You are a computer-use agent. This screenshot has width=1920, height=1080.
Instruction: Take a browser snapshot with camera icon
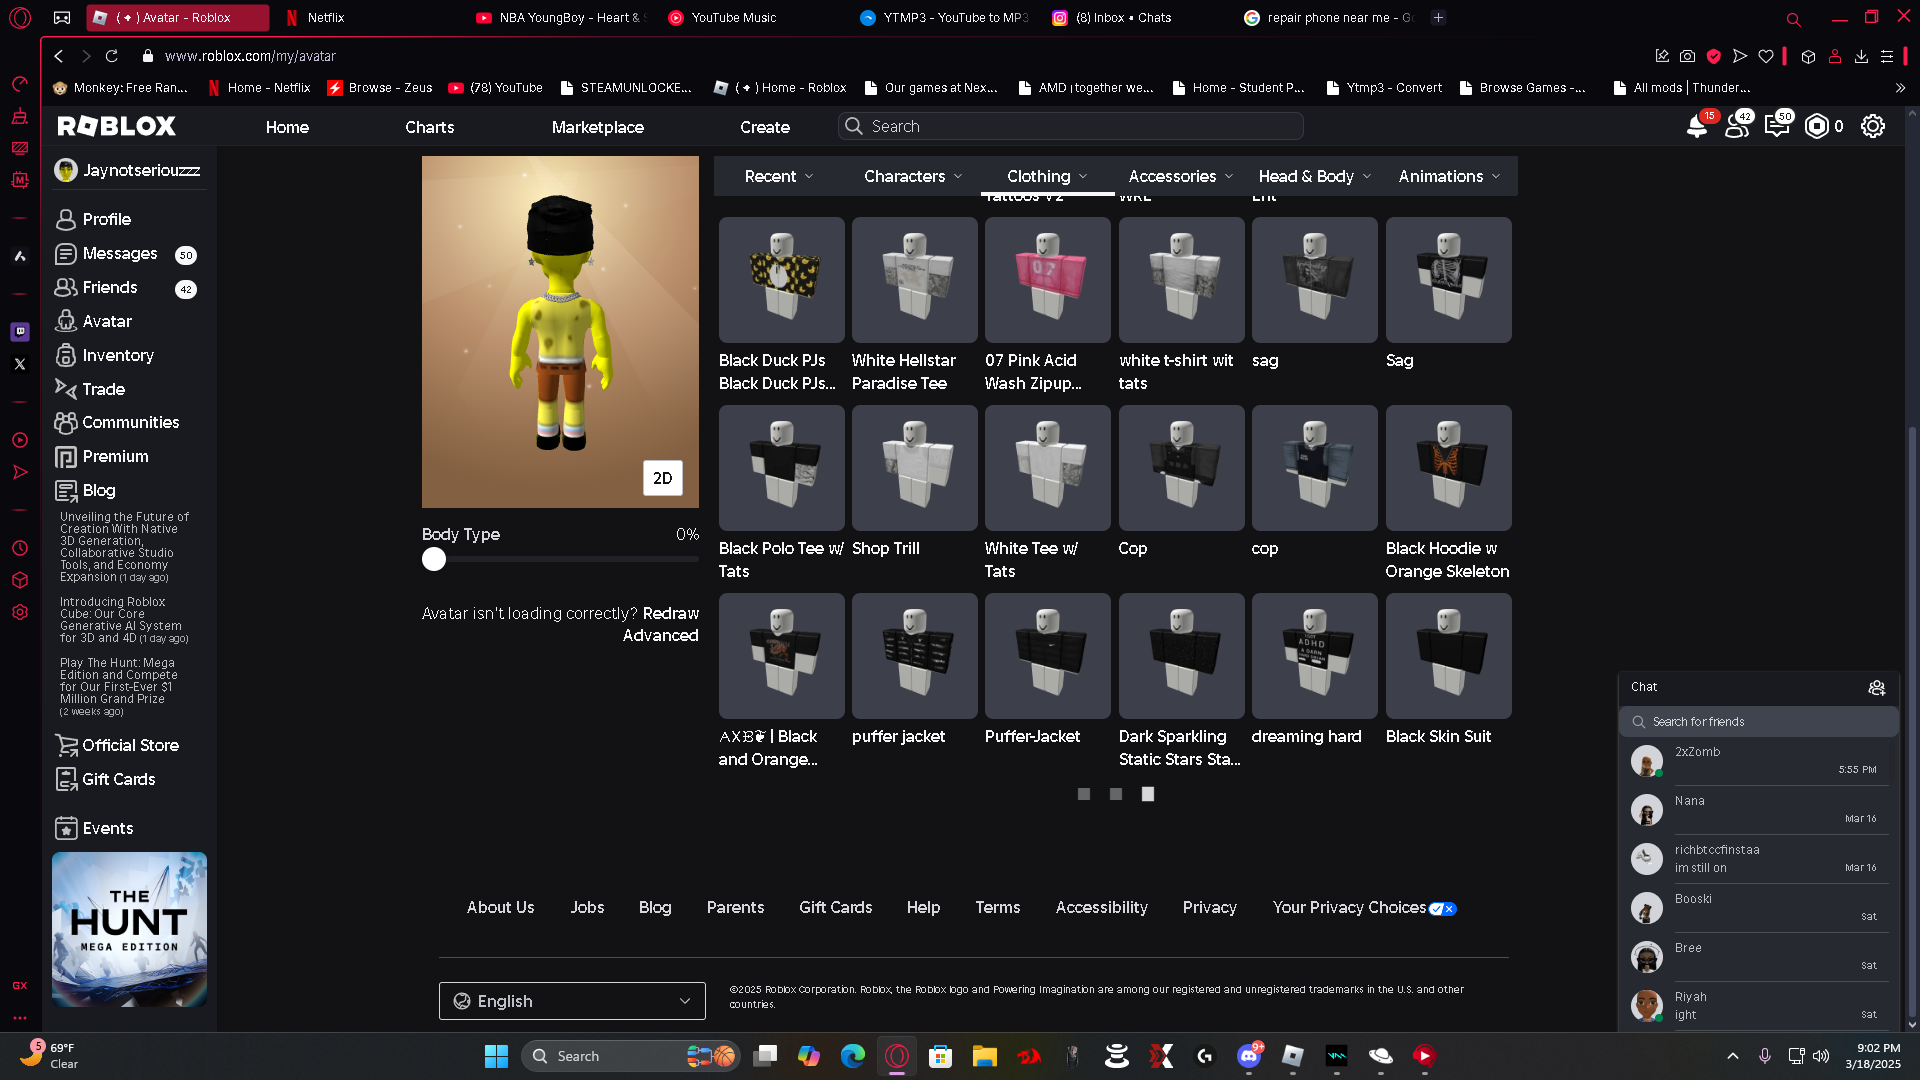1688,56
